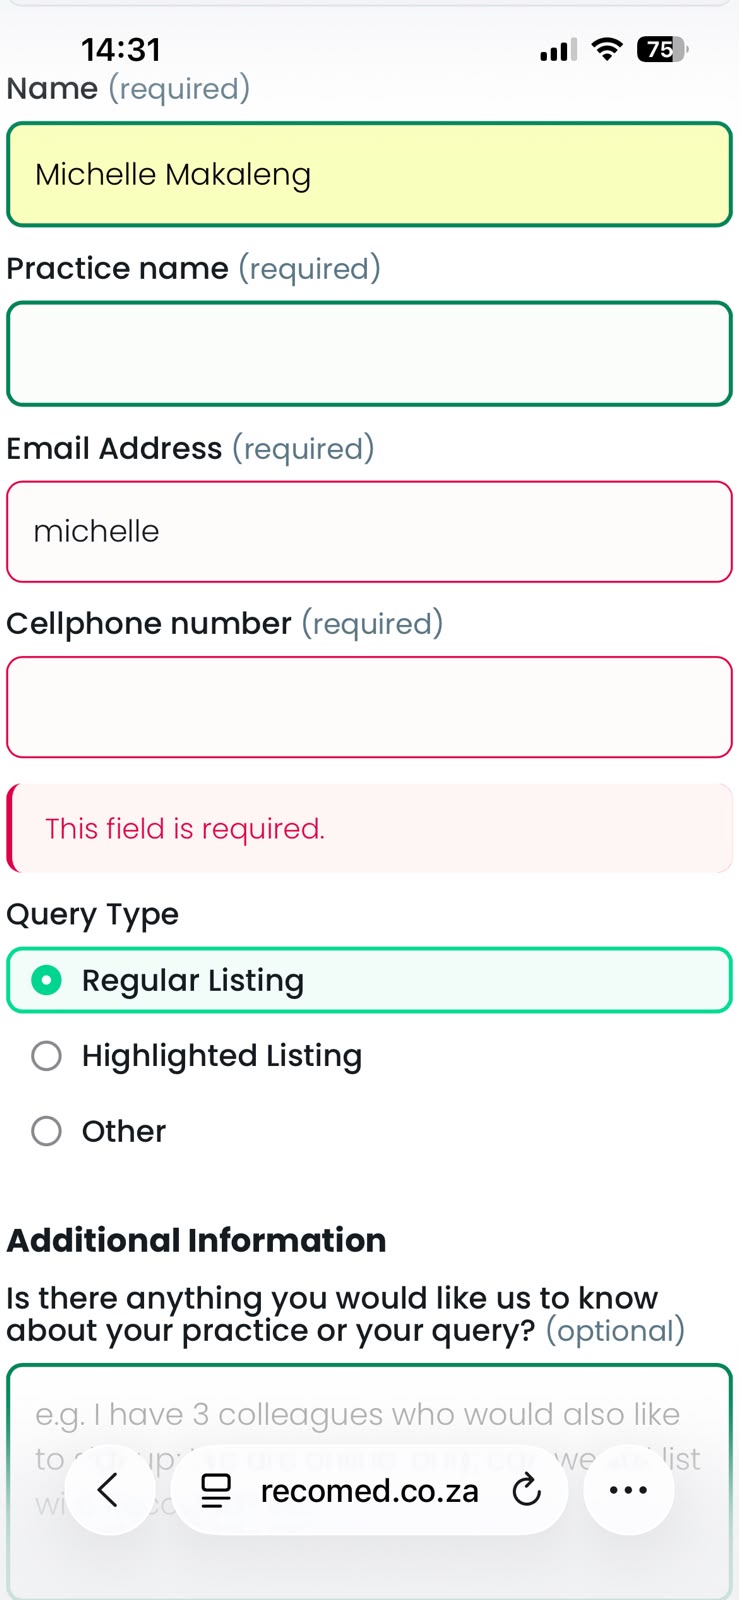Image resolution: width=739 pixels, height=1600 pixels.
Task: Click the empty Cellphone number field
Action: tap(369, 707)
